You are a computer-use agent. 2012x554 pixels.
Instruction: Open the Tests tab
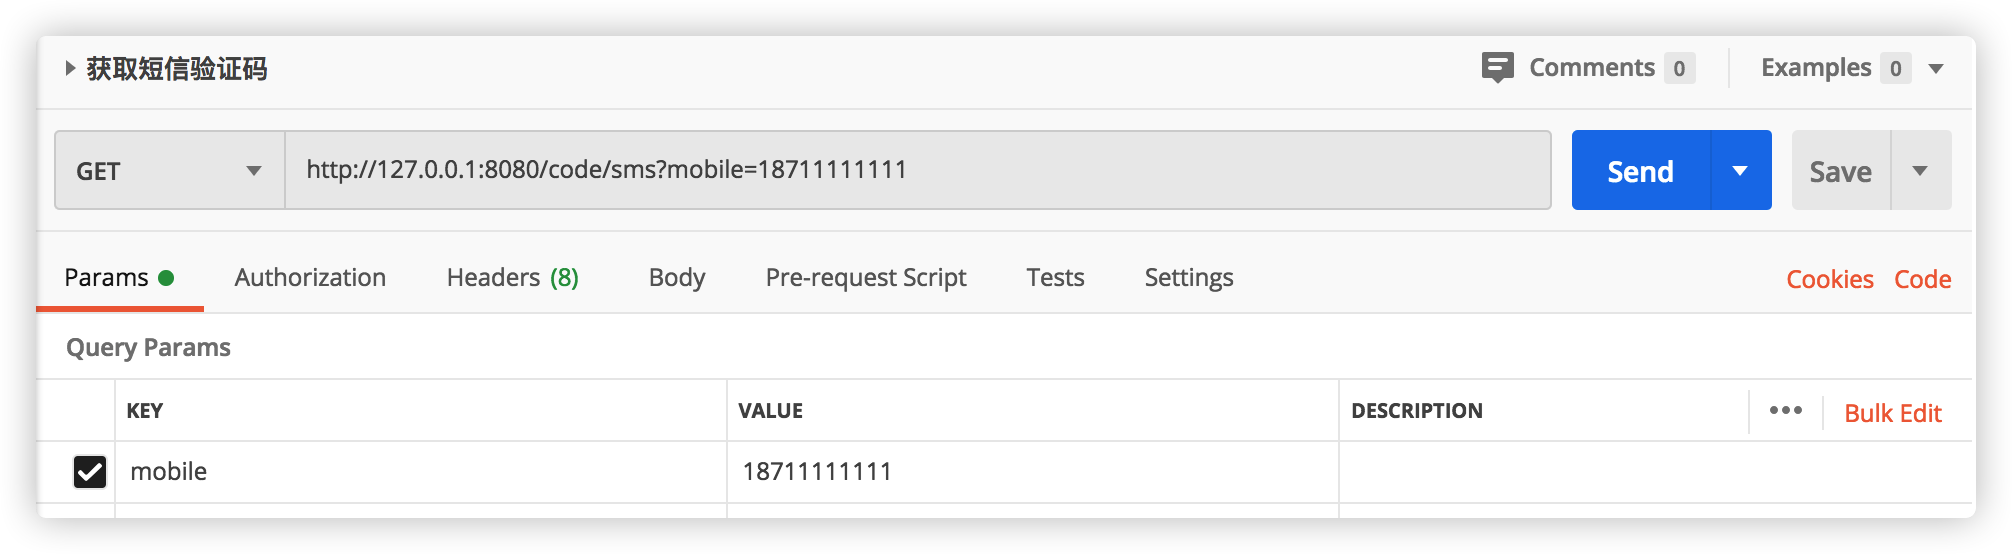pyautogui.click(x=1055, y=278)
